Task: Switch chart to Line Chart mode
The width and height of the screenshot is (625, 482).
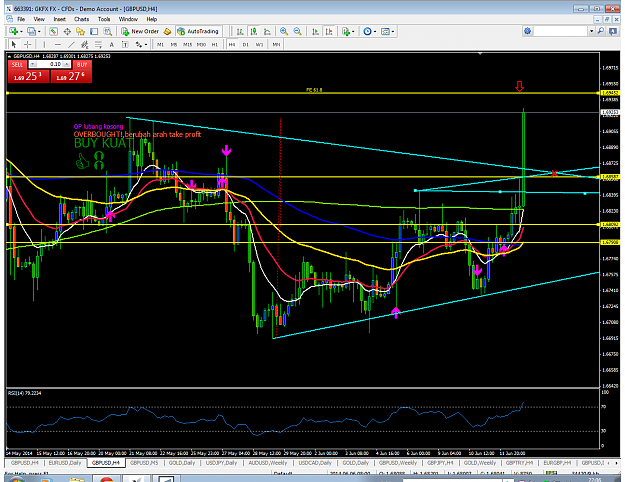Action: 267,31
